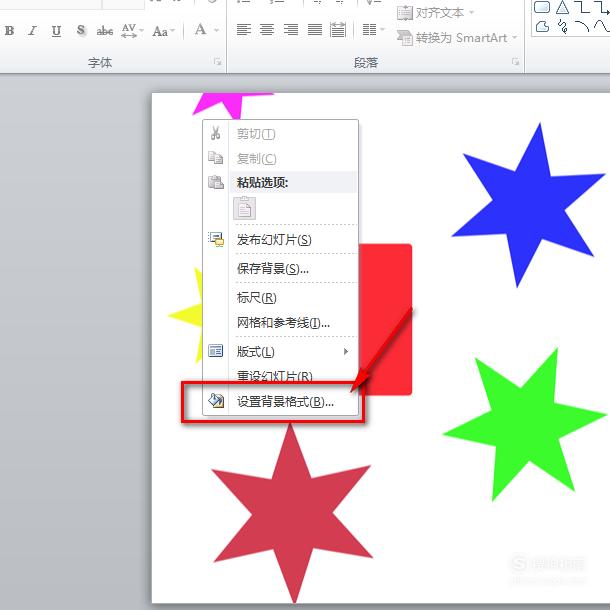Align text left
This screenshot has width=610, height=610.
pos(244,30)
